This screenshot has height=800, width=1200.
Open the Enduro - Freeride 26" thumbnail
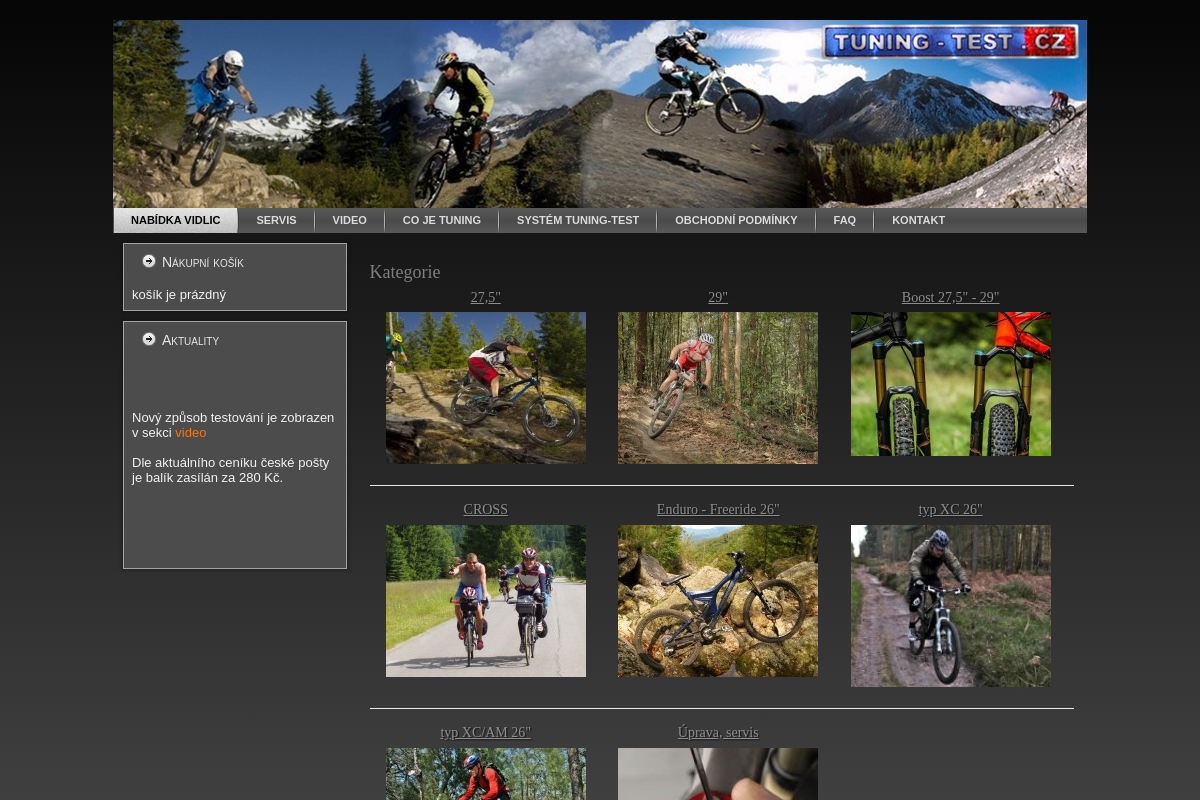[717, 601]
